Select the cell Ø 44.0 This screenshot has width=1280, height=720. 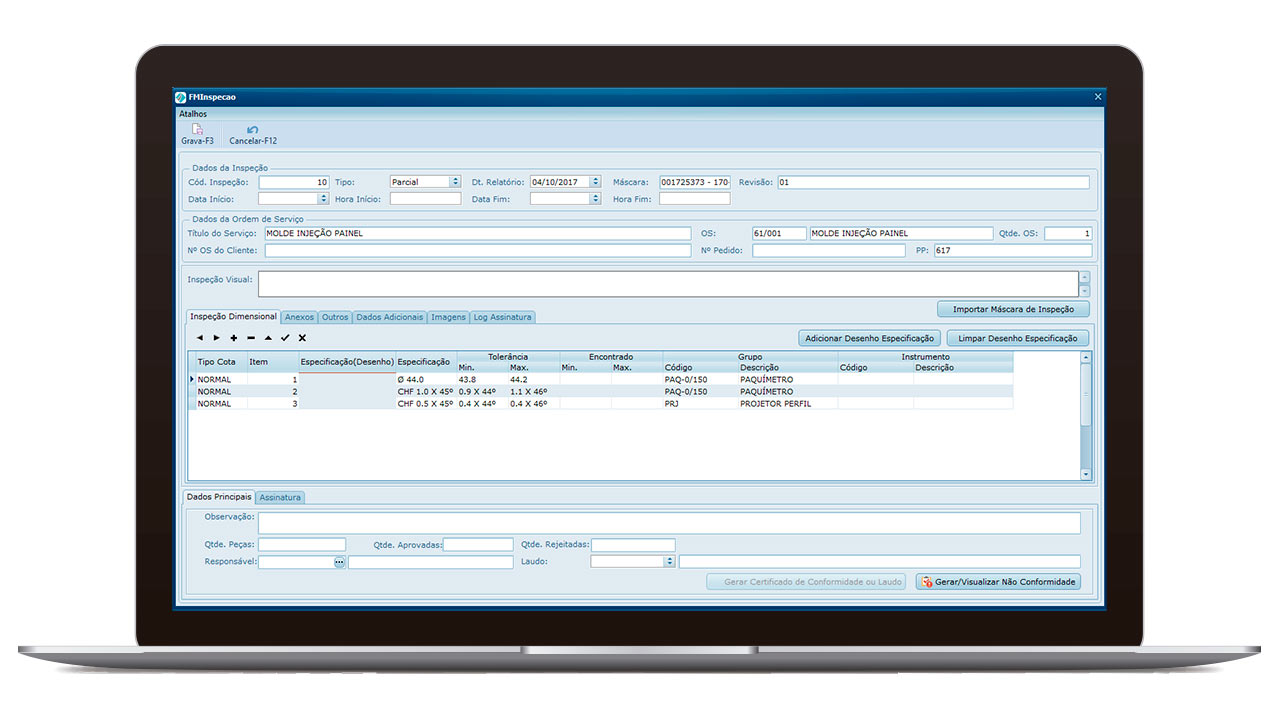(x=426, y=380)
